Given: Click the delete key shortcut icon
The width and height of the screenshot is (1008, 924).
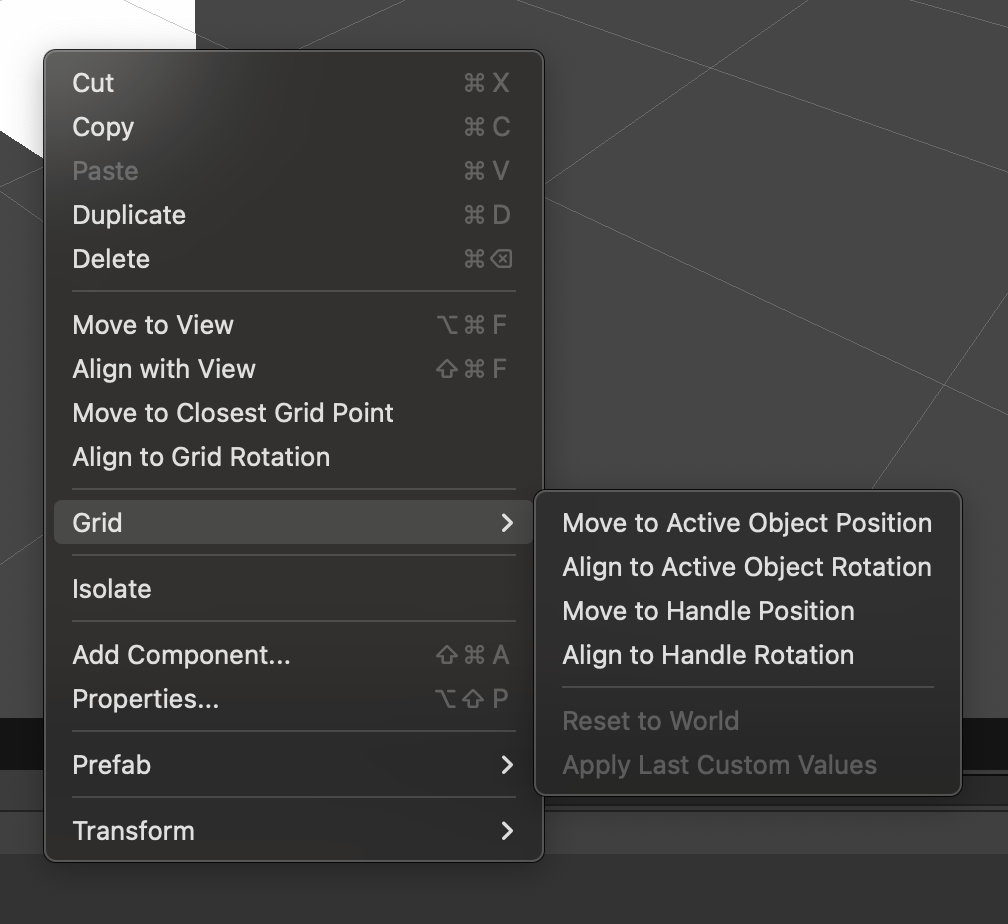Looking at the screenshot, I should click(x=501, y=258).
